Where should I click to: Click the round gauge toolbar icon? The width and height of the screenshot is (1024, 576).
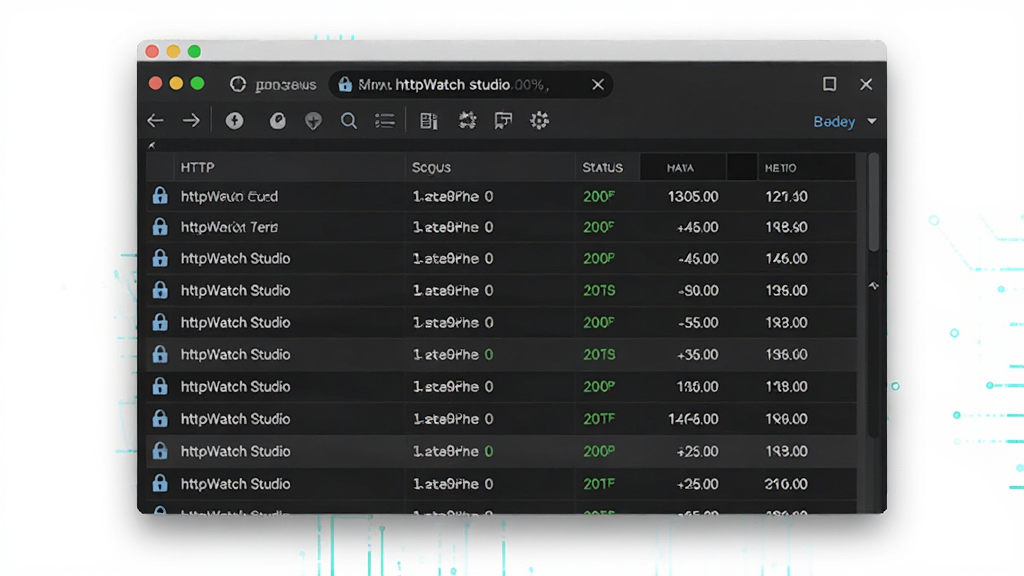click(278, 121)
